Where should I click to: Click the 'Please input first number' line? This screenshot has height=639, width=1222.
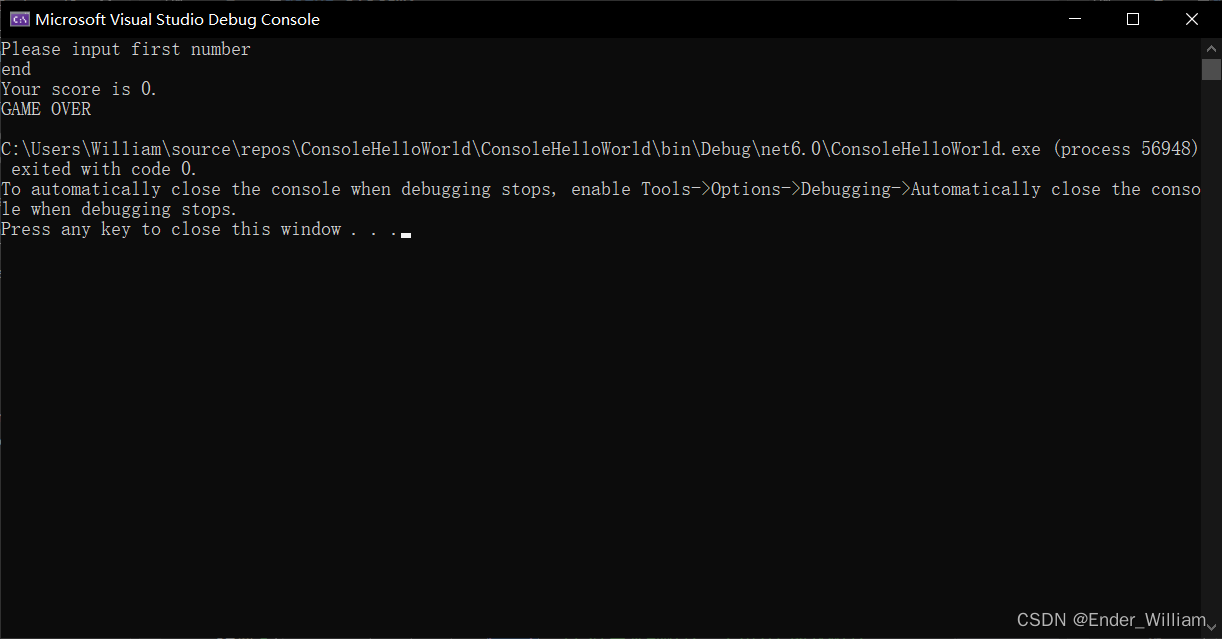[126, 49]
